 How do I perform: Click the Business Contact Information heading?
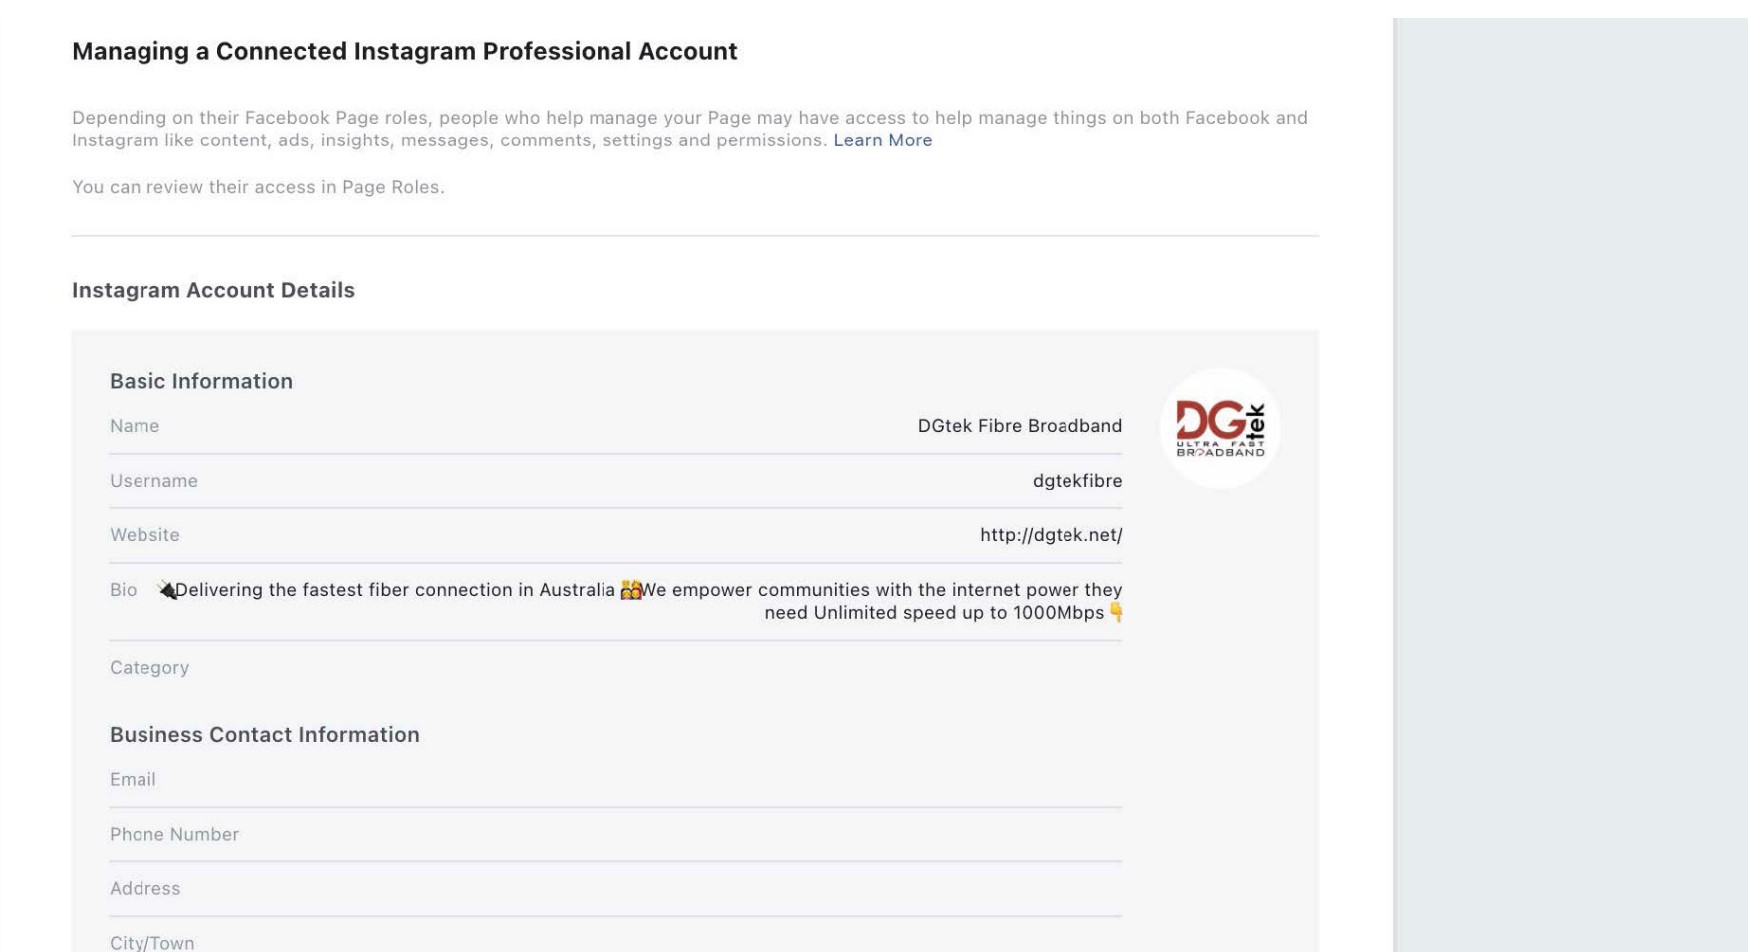coord(264,734)
